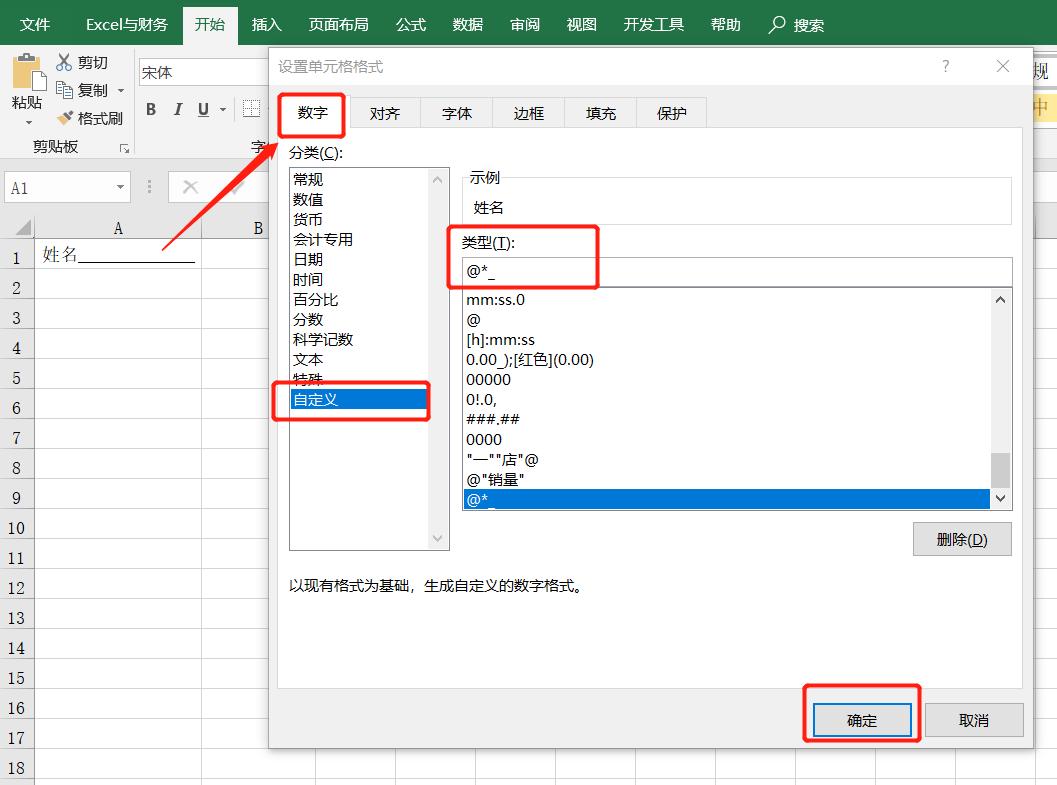The height and width of the screenshot is (785, 1057).
Task: Click the 删除(D) button
Action: 962,539
